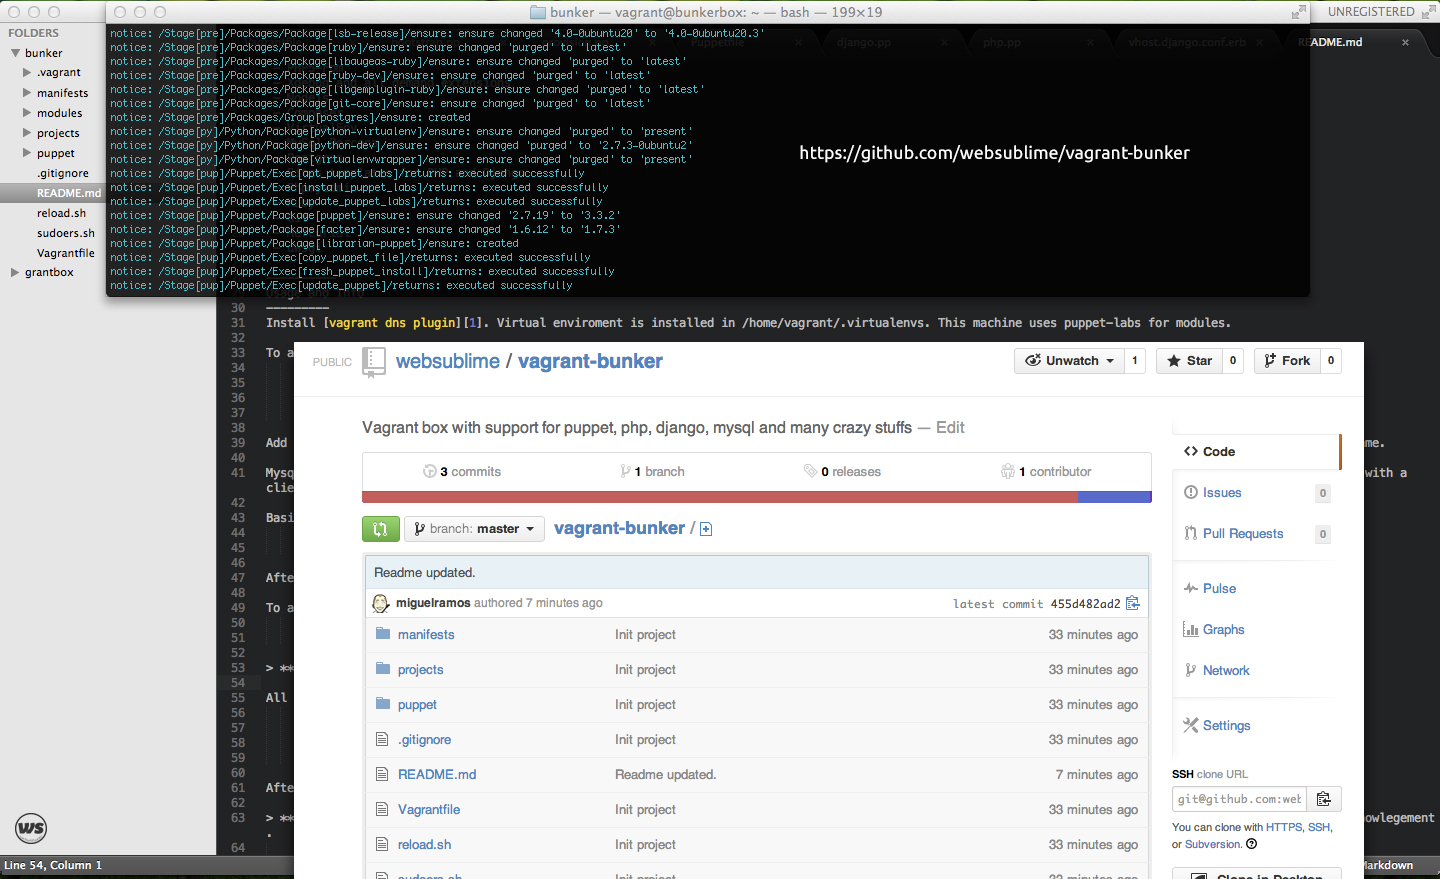
Task: Collapse the bunker folder in Sublime sidebar
Action: pos(14,53)
